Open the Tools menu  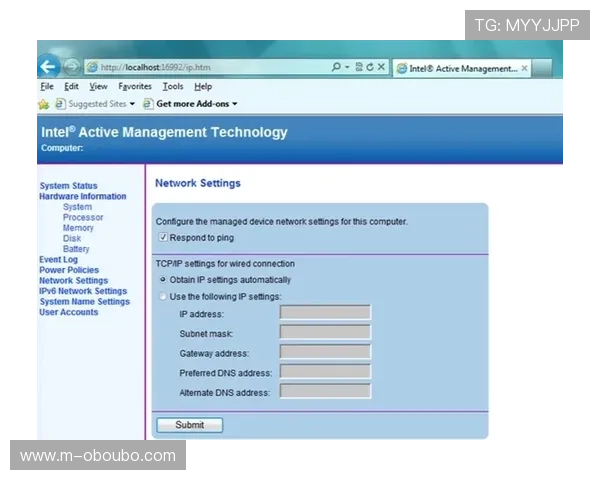click(173, 87)
